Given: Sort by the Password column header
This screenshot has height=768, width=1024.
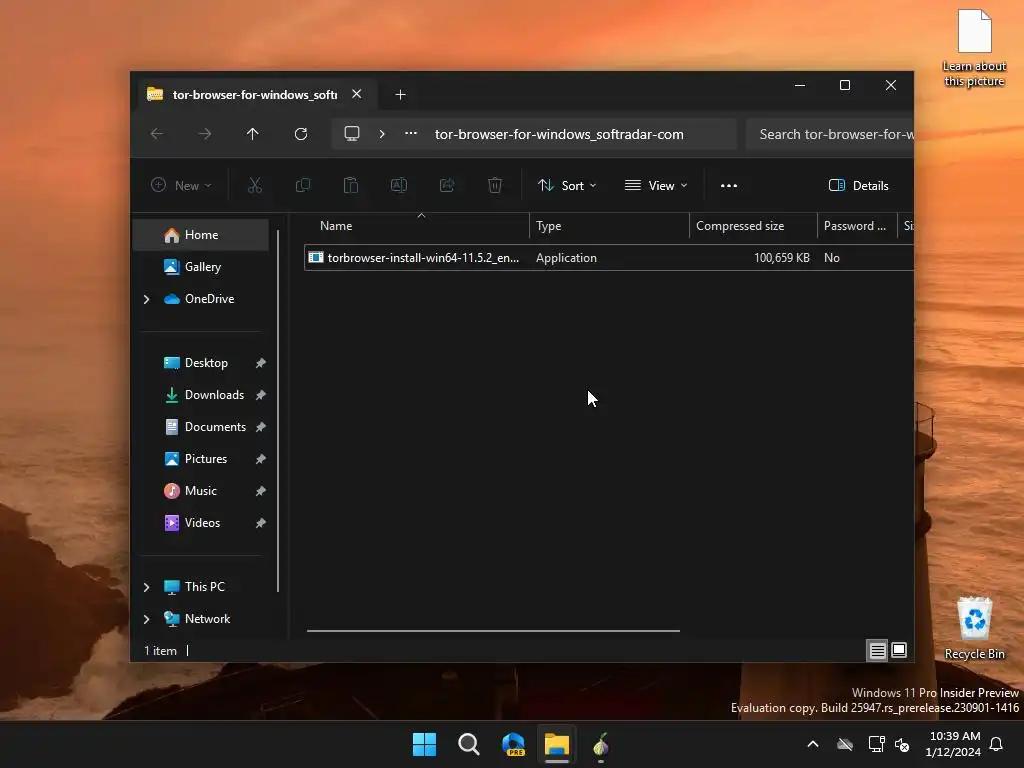Looking at the screenshot, I should pos(857,226).
